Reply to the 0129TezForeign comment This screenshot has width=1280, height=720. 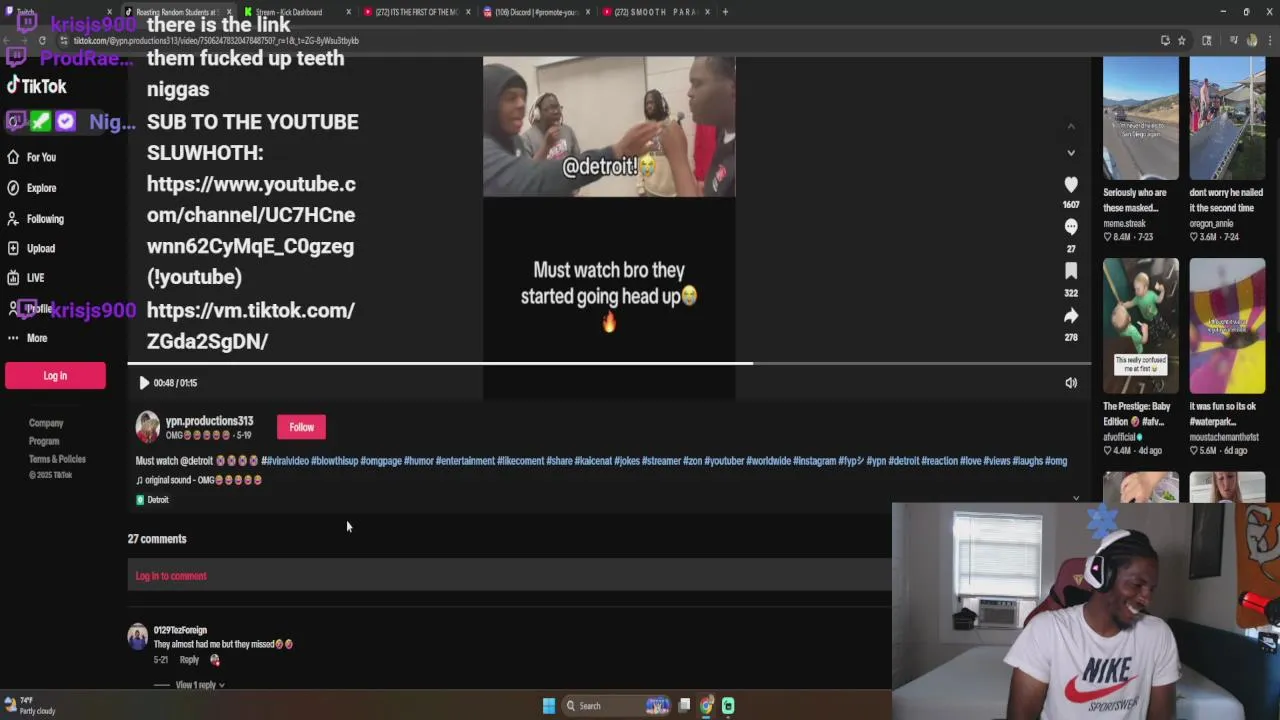[189, 660]
